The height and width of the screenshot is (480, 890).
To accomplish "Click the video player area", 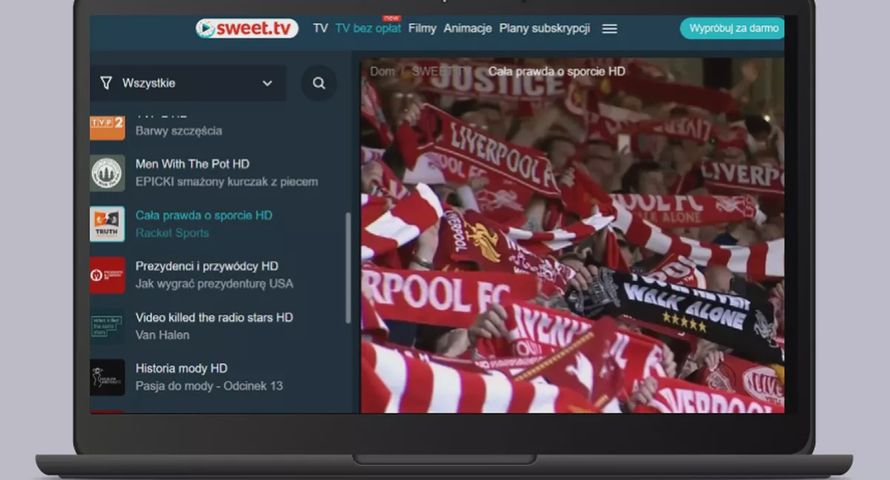I will click(573, 235).
